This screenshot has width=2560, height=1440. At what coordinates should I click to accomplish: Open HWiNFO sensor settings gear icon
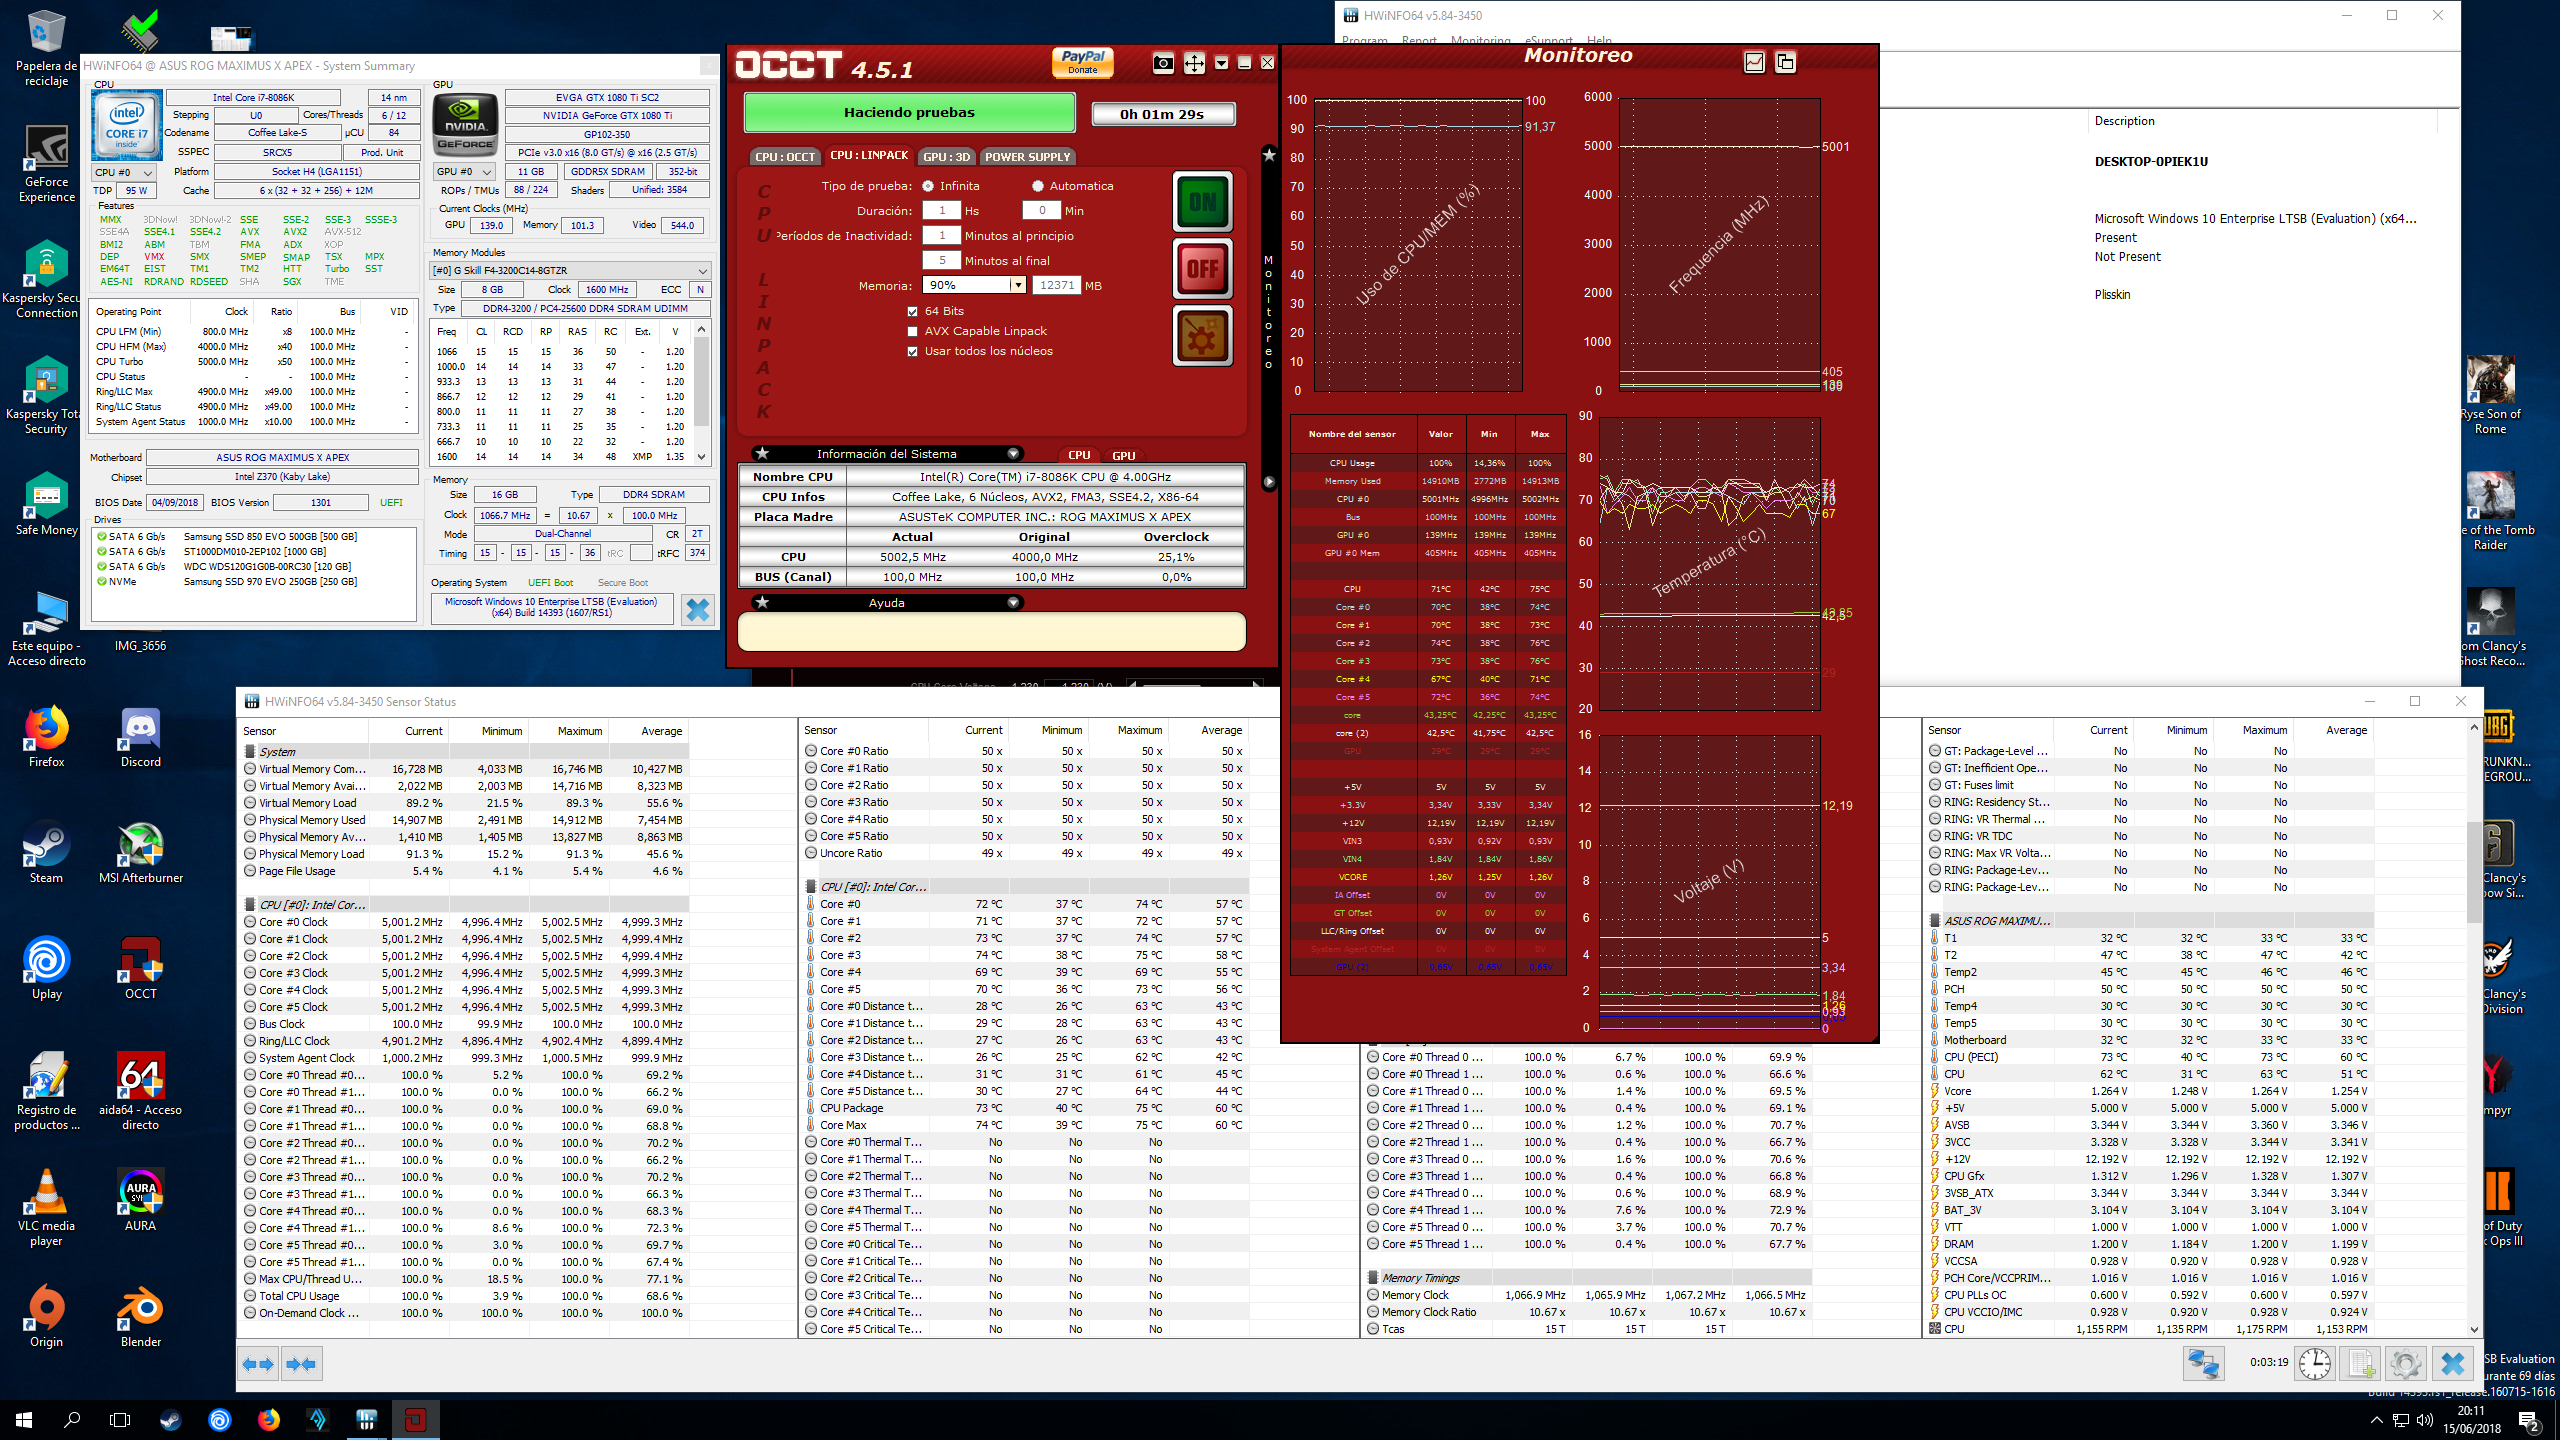point(2406,1363)
